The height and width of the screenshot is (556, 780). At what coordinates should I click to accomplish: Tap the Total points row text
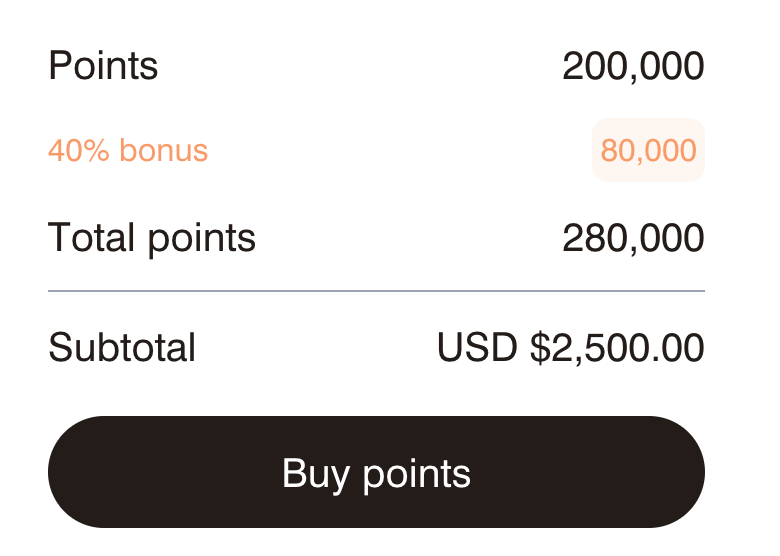(152, 238)
